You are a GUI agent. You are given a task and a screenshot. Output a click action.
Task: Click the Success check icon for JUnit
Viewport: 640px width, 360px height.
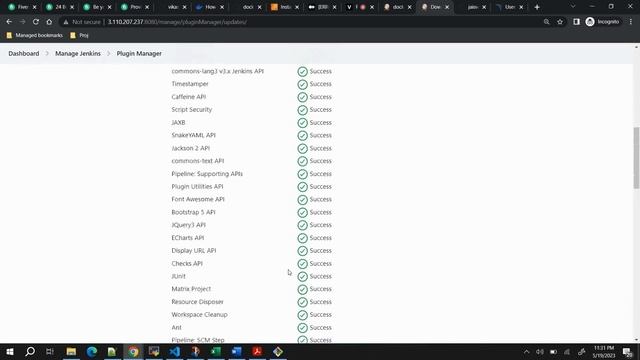coord(302,277)
